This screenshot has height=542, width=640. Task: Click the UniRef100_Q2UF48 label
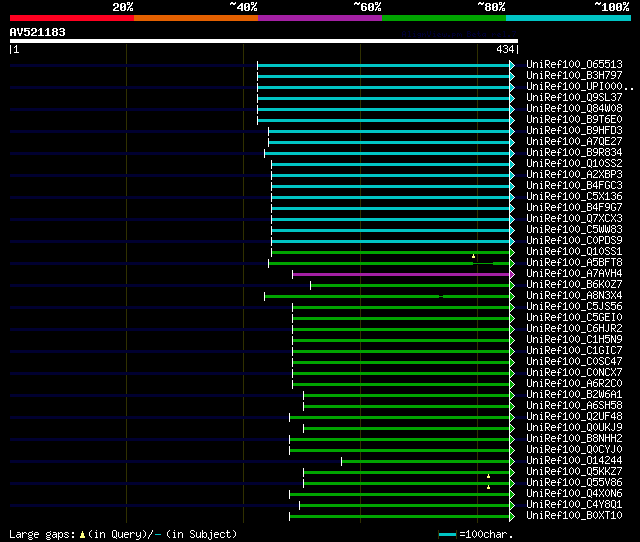click(x=574, y=417)
